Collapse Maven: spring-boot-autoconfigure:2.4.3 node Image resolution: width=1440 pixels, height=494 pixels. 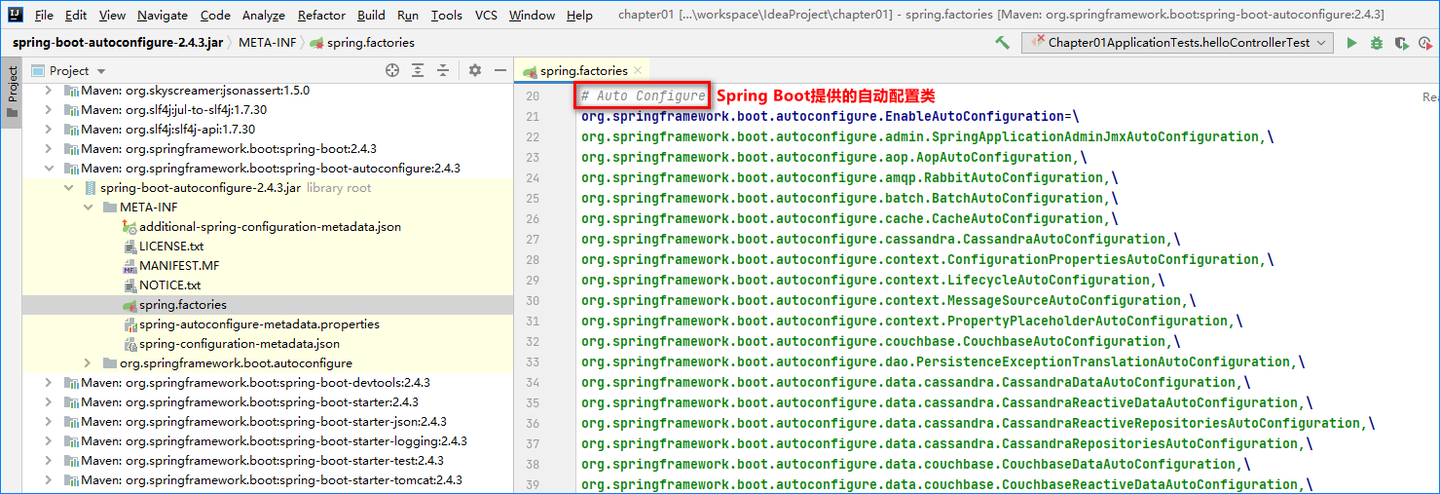48,168
